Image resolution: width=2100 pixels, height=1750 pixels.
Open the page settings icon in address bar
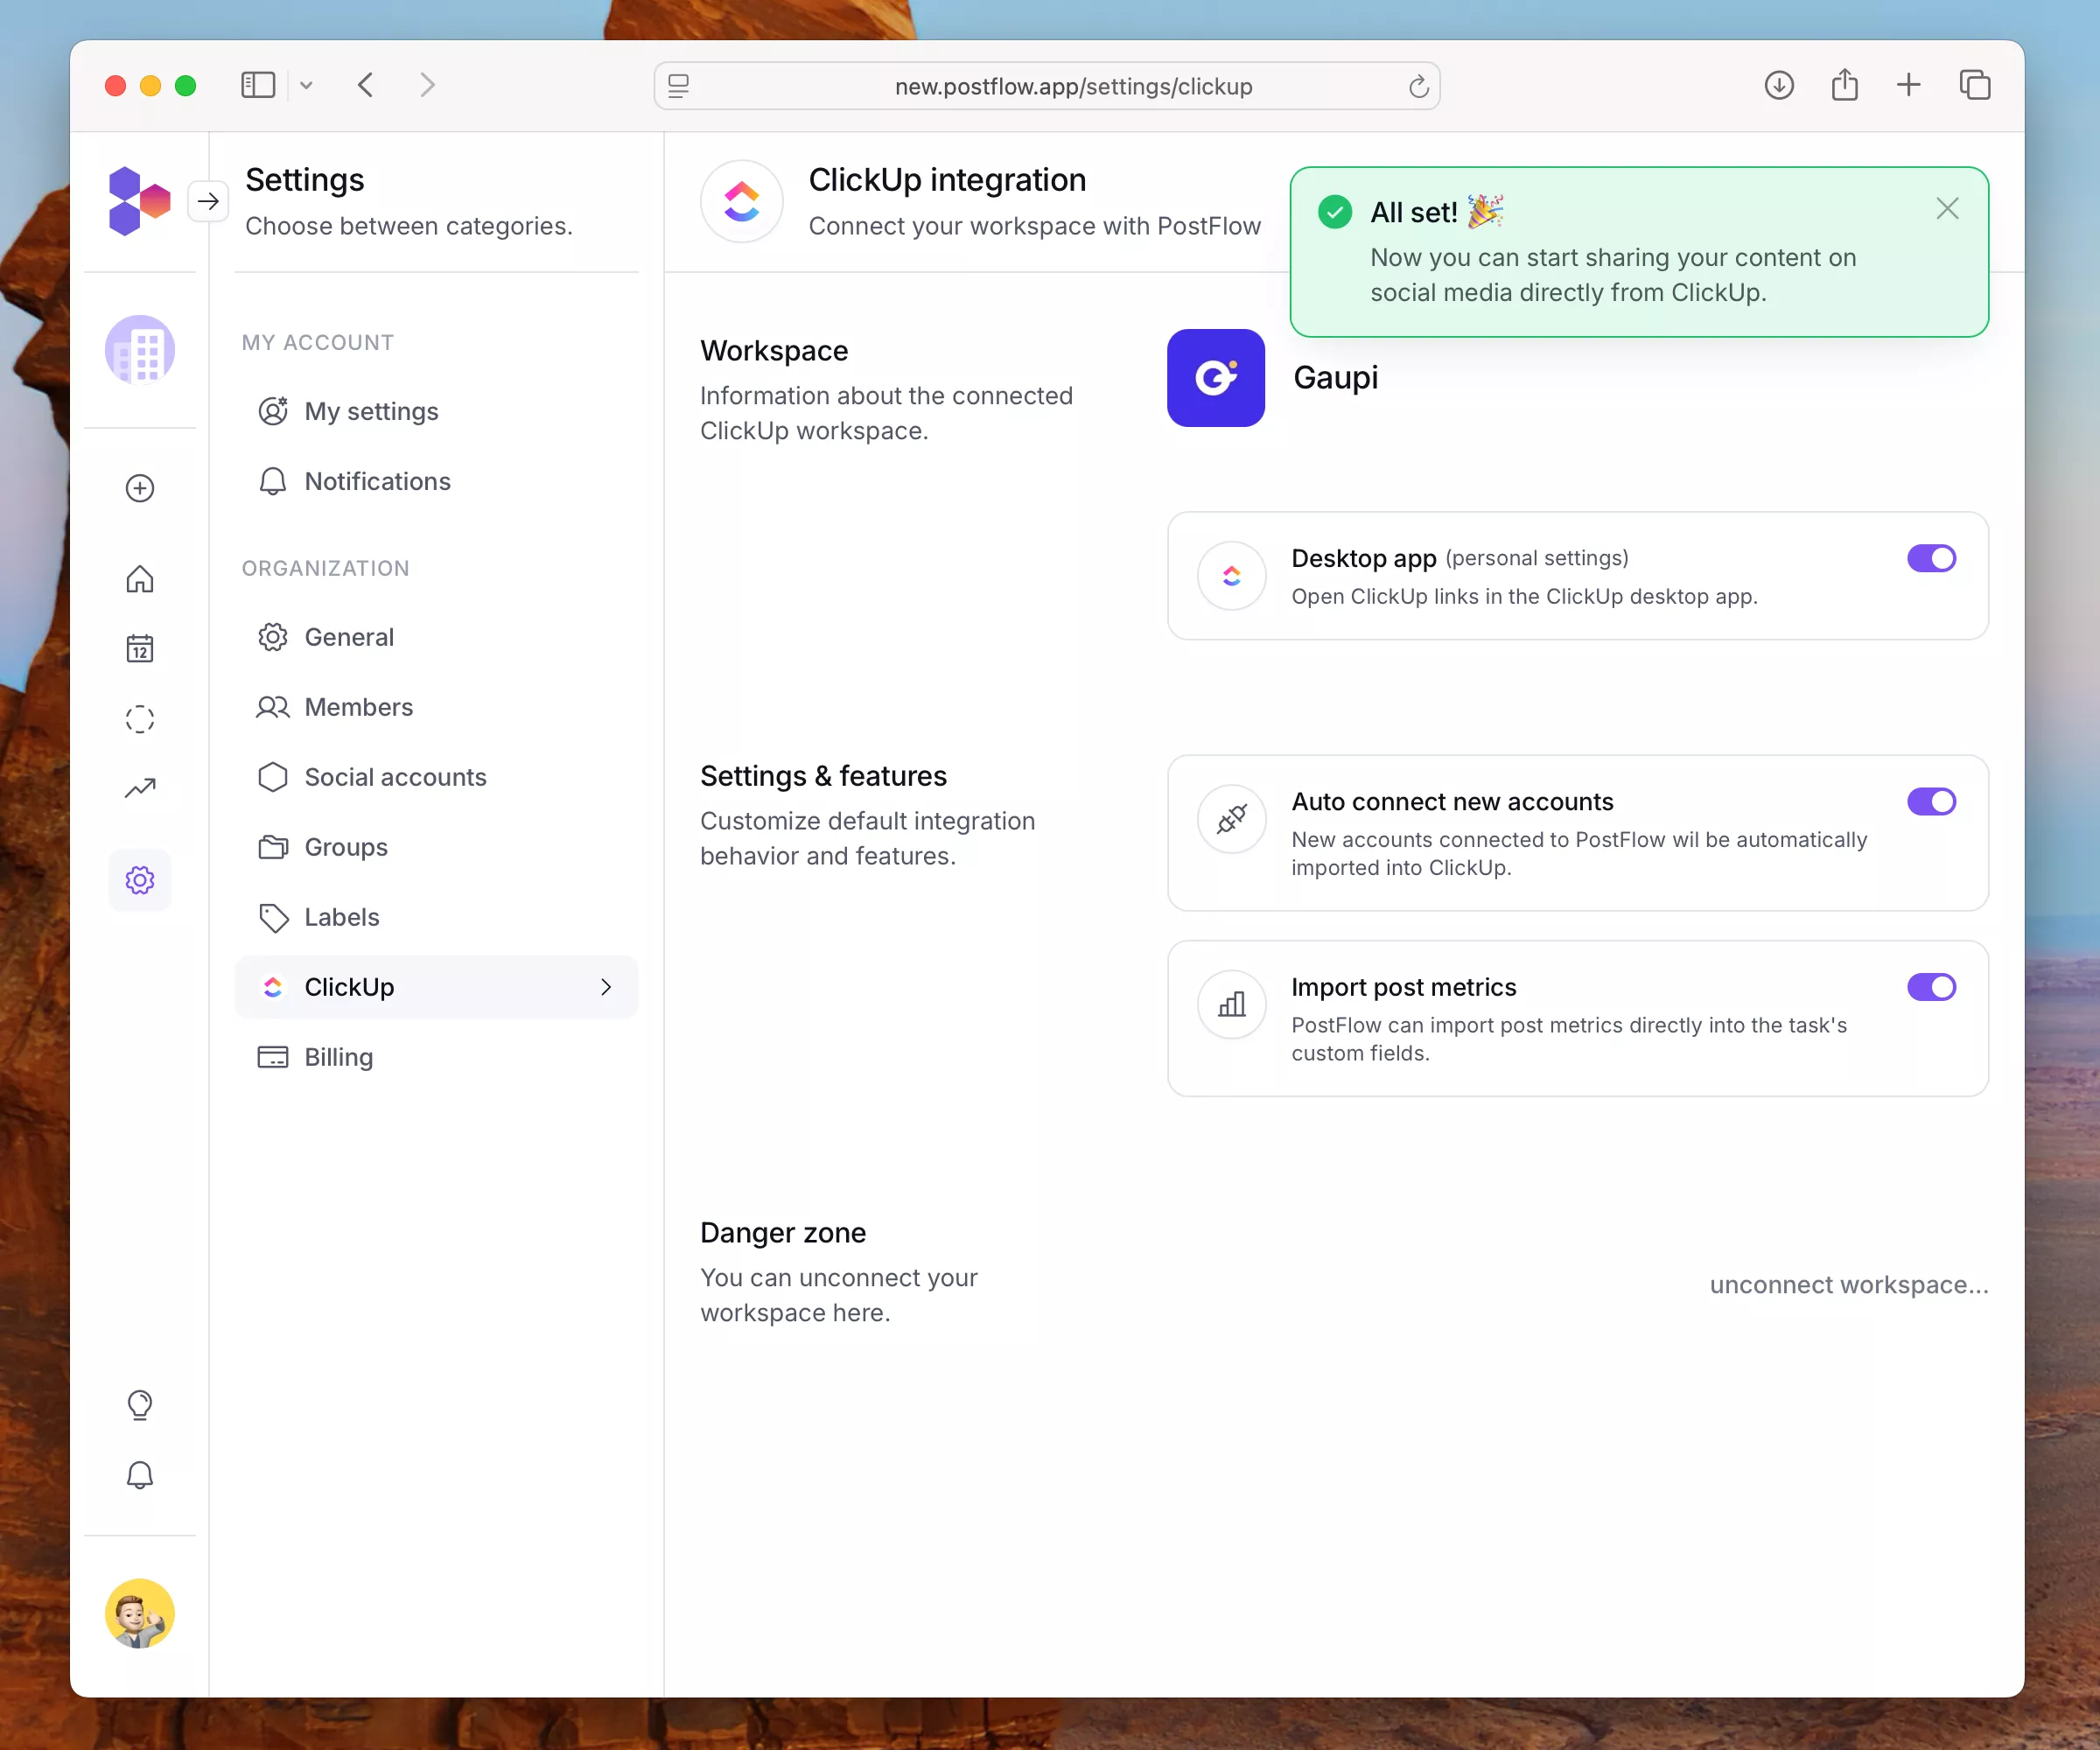[x=679, y=87]
